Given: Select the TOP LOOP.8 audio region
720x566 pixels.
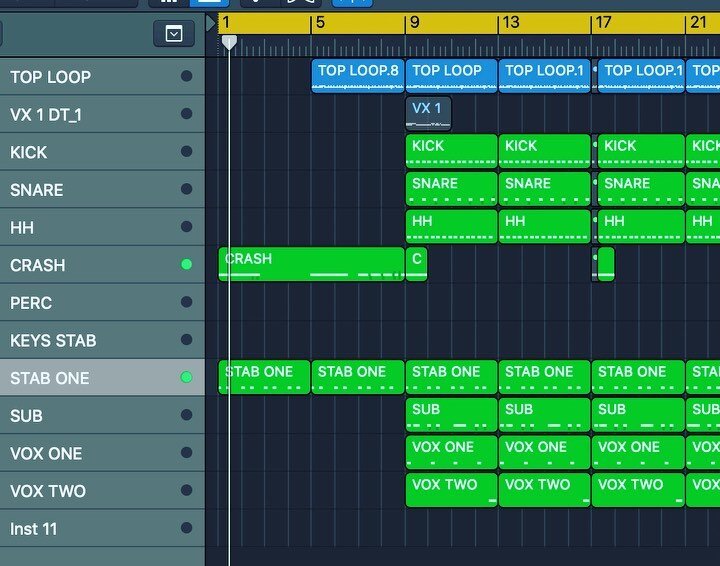Looking at the screenshot, I should pyautogui.click(x=358, y=76).
